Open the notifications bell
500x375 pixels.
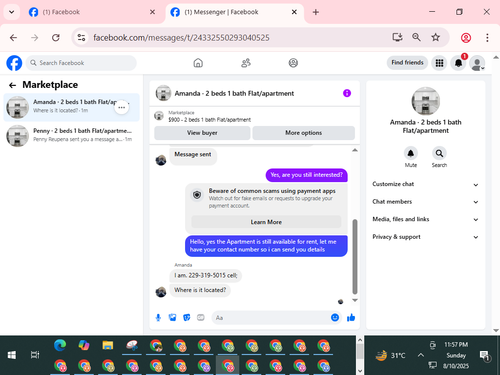459,63
